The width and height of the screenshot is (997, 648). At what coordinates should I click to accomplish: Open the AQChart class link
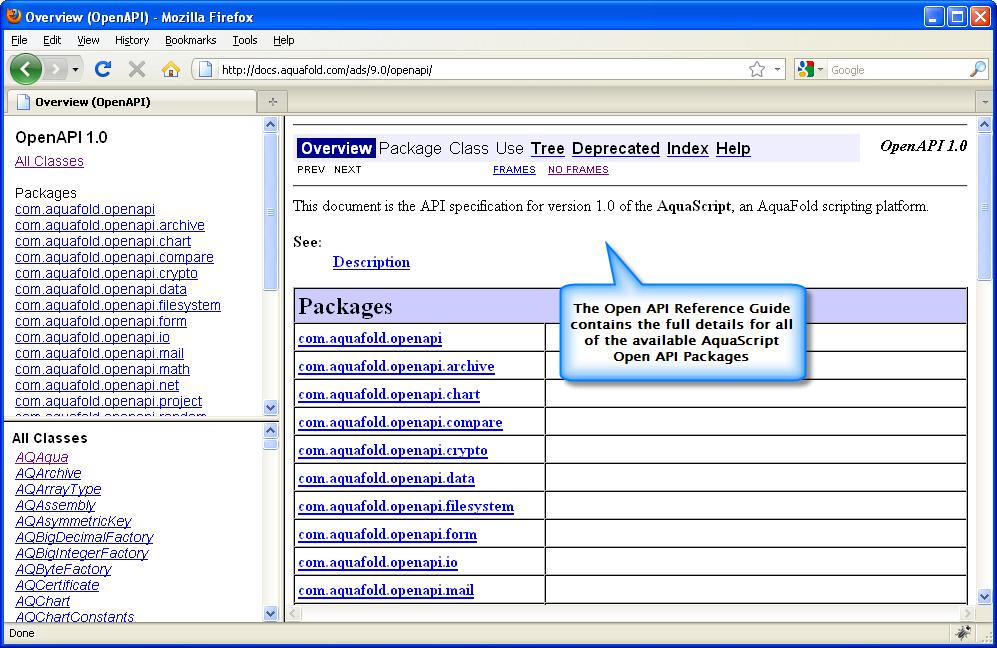coord(43,601)
